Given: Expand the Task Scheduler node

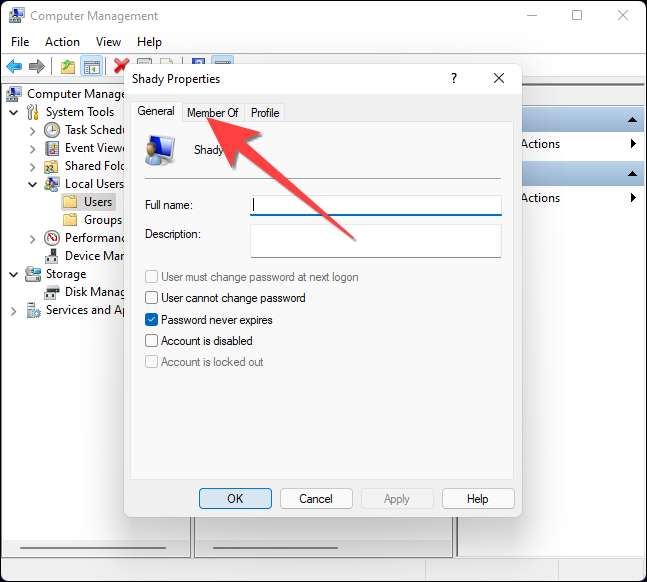Looking at the screenshot, I should coord(33,131).
